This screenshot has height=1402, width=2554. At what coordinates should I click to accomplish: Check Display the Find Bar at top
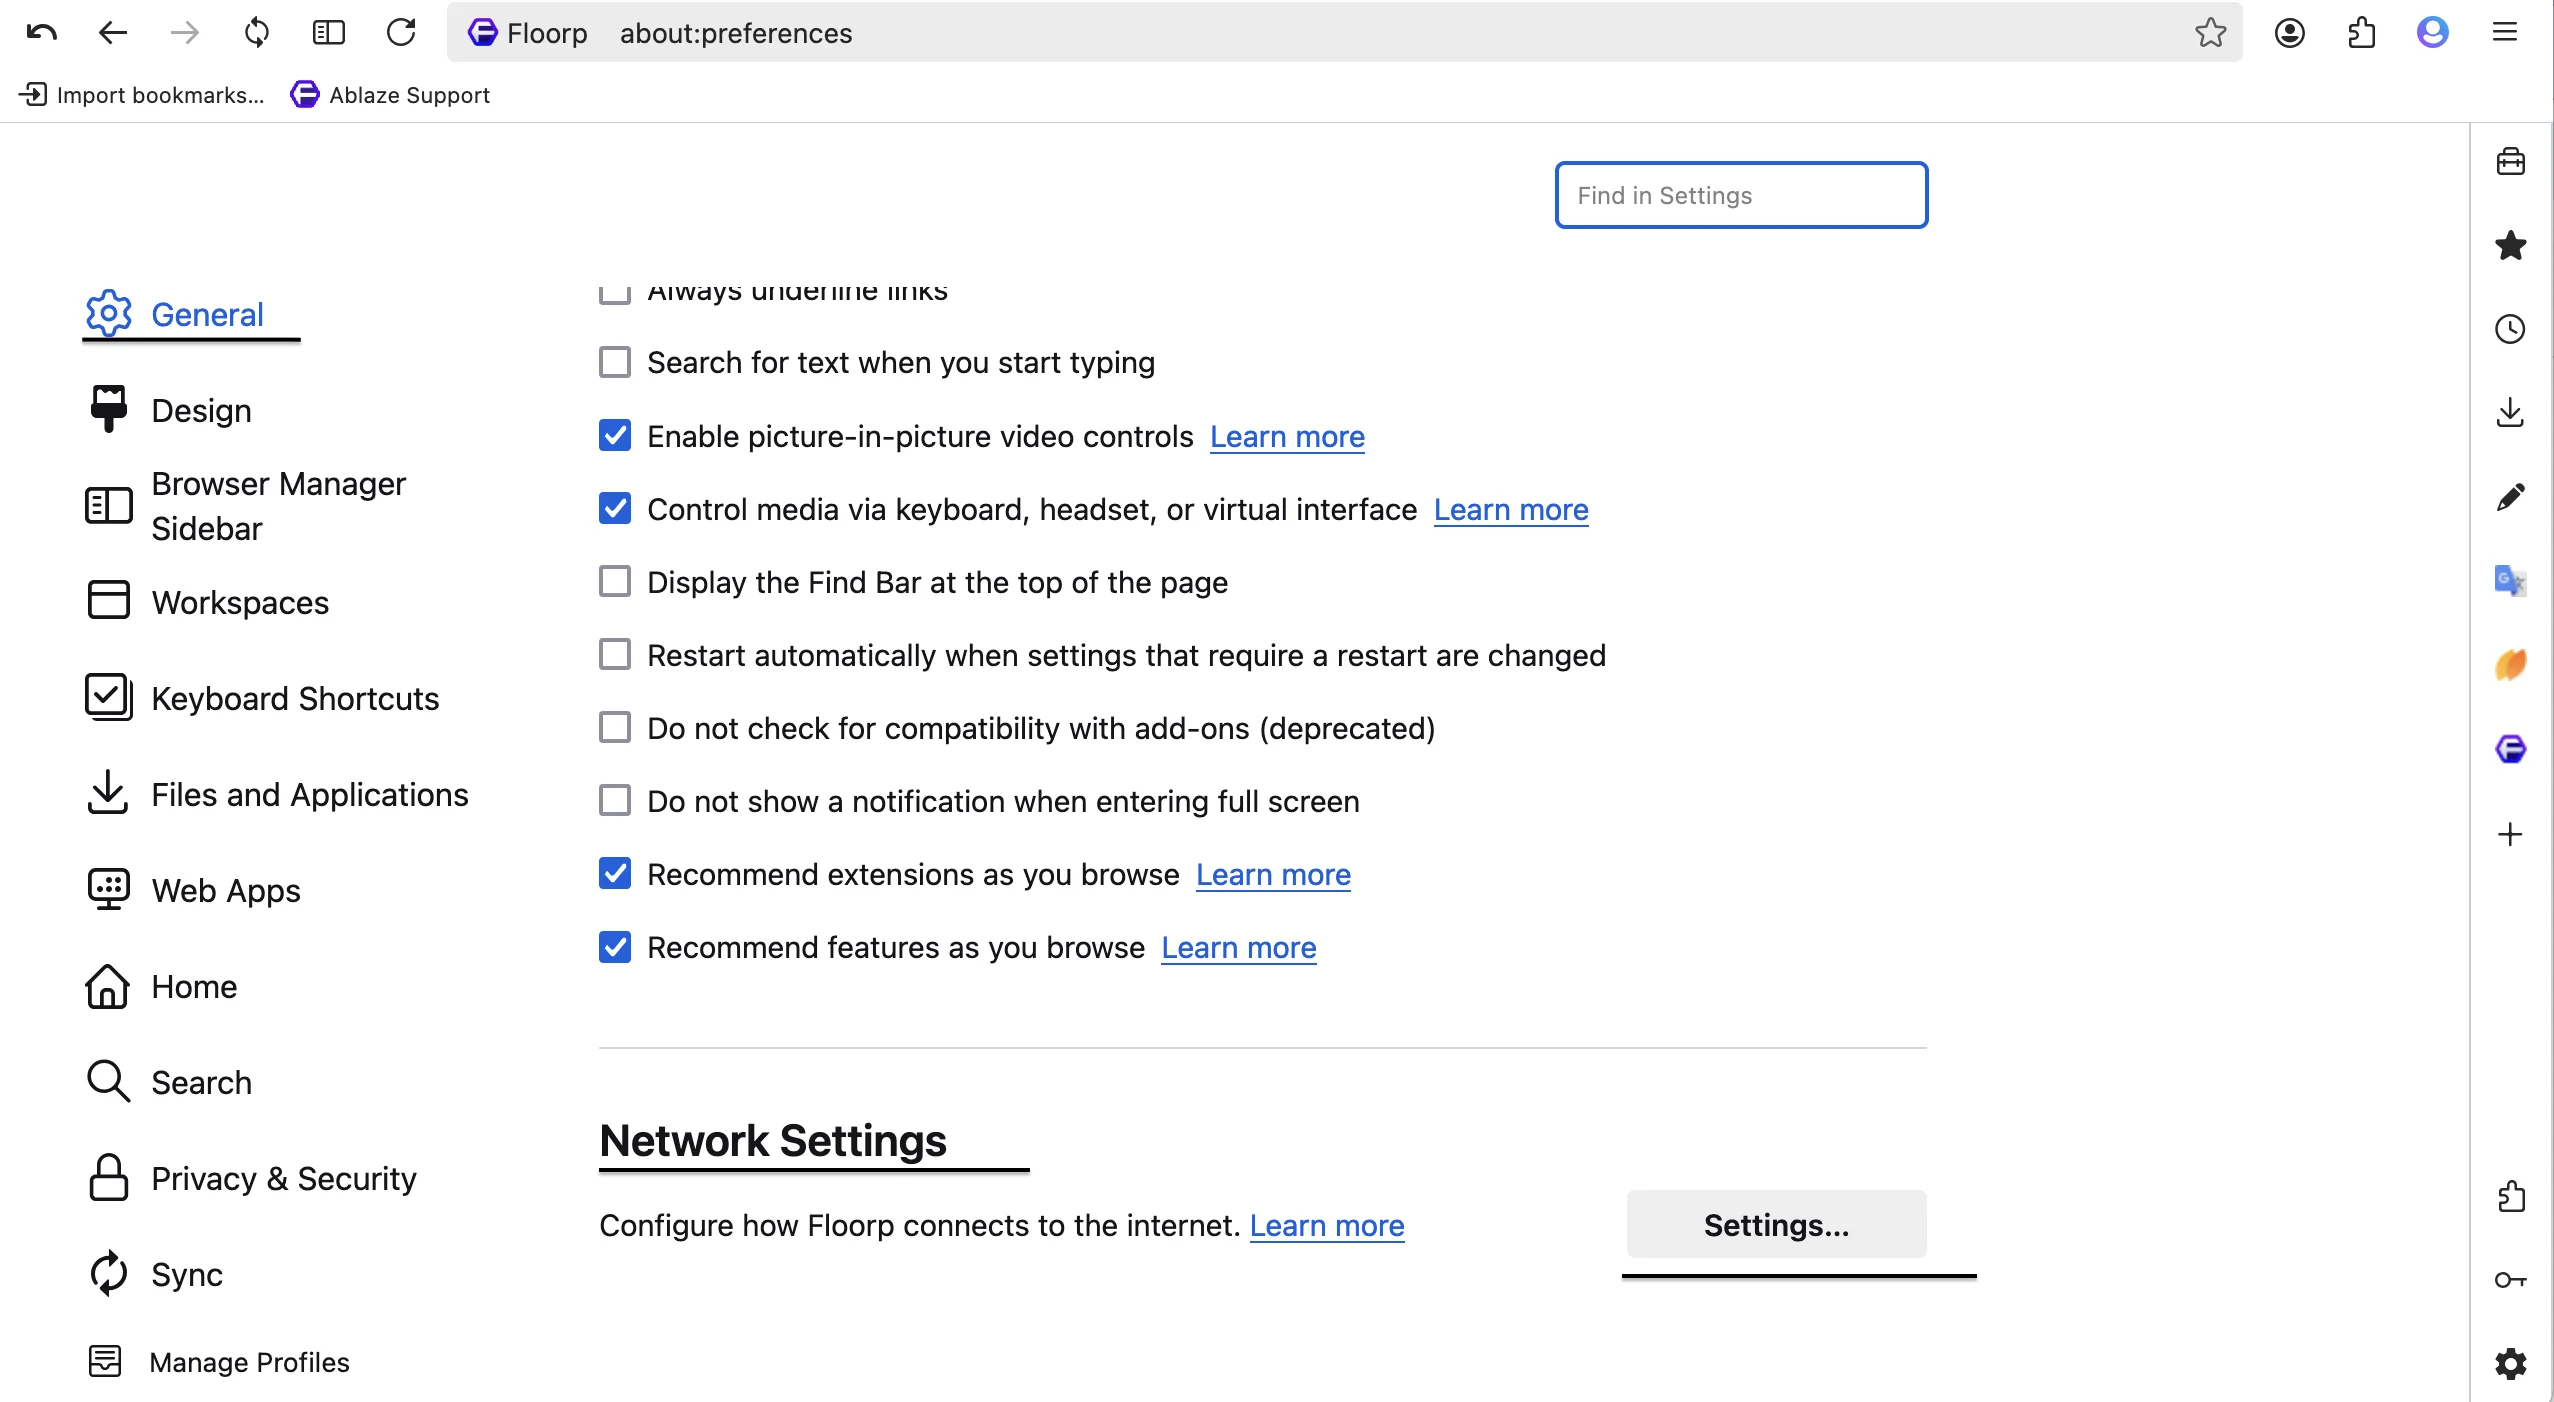pyautogui.click(x=615, y=582)
